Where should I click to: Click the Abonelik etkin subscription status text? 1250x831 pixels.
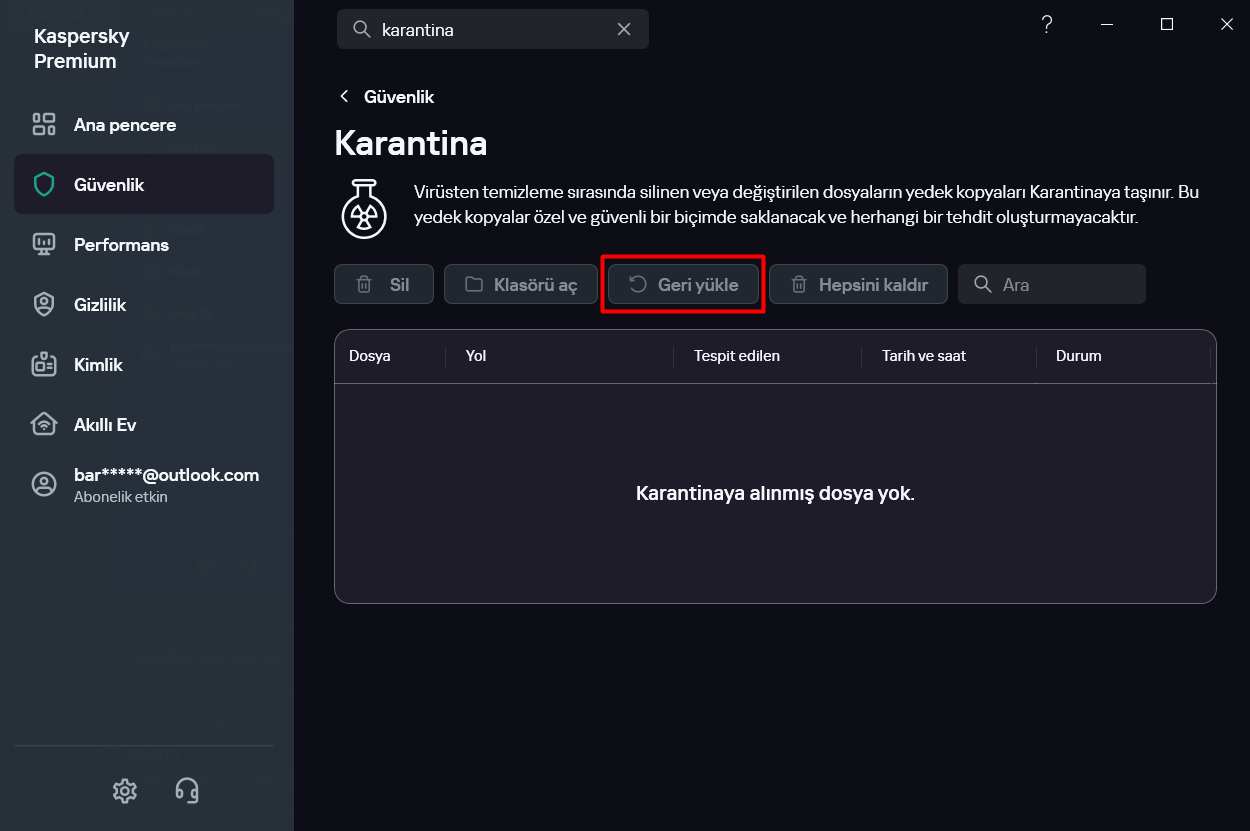point(121,497)
